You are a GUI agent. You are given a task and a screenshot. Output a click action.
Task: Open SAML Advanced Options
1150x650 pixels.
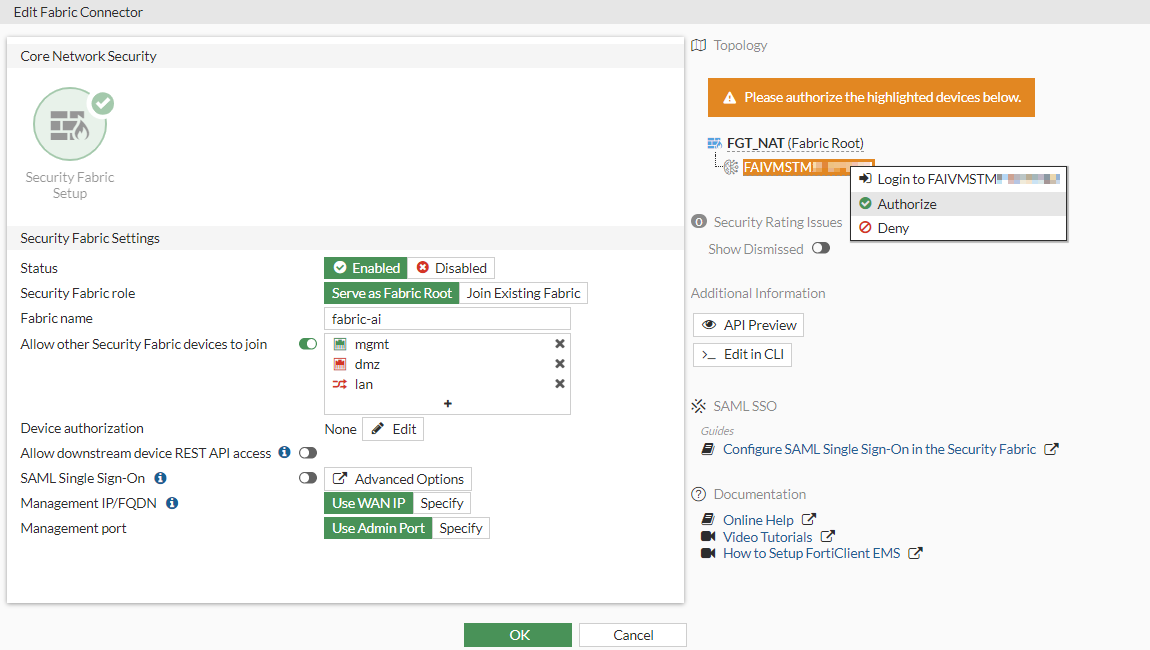pyautogui.click(x=398, y=479)
